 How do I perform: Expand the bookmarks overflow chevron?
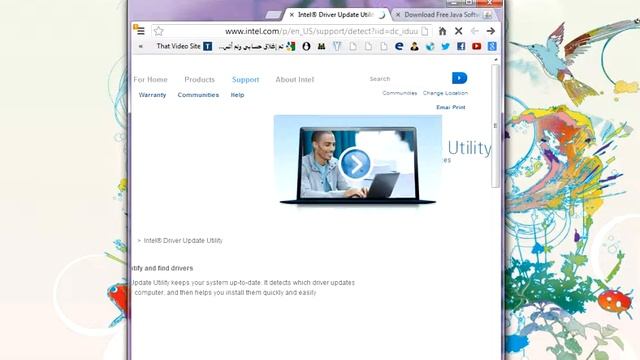pos(140,47)
